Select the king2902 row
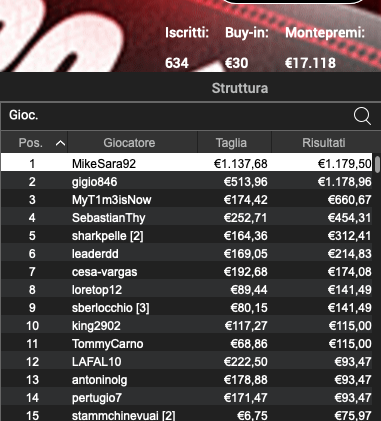The height and width of the screenshot is (421, 381). coord(187,325)
